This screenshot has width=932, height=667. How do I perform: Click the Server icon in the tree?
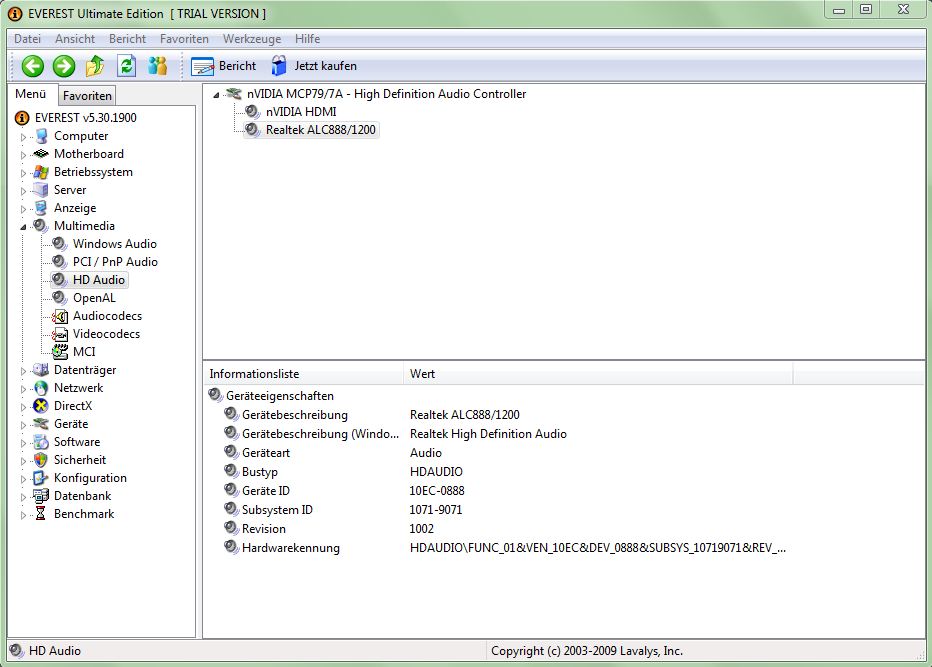pos(41,190)
